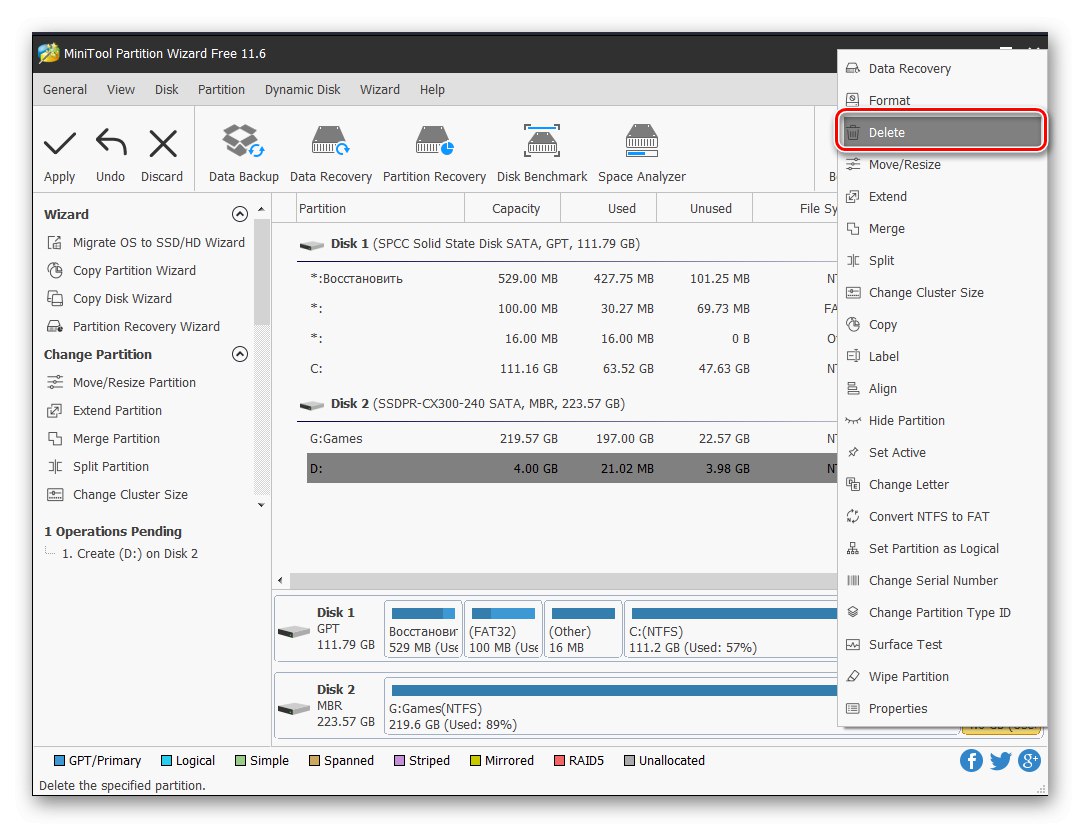The height and width of the screenshot is (828, 1080).
Task: Click the horizontal scrollbar left arrow
Action: point(280,580)
